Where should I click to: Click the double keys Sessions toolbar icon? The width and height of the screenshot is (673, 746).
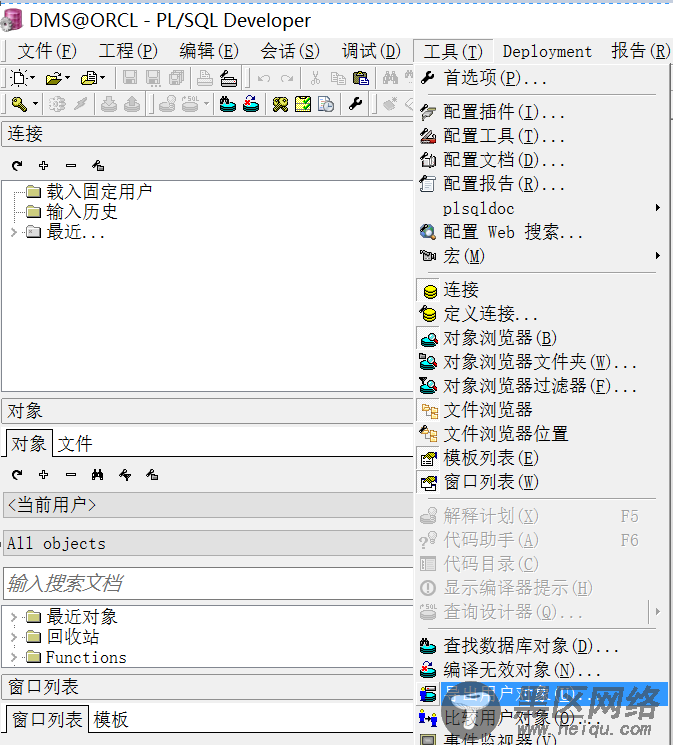pyautogui.click(x=280, y=104)
